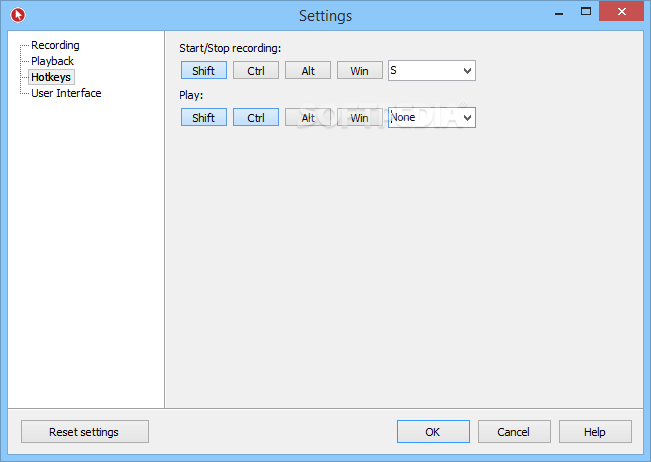Minimize the Settings window
Image resolution: width=651 pixels, height=462 pixels.
point(559,12)
